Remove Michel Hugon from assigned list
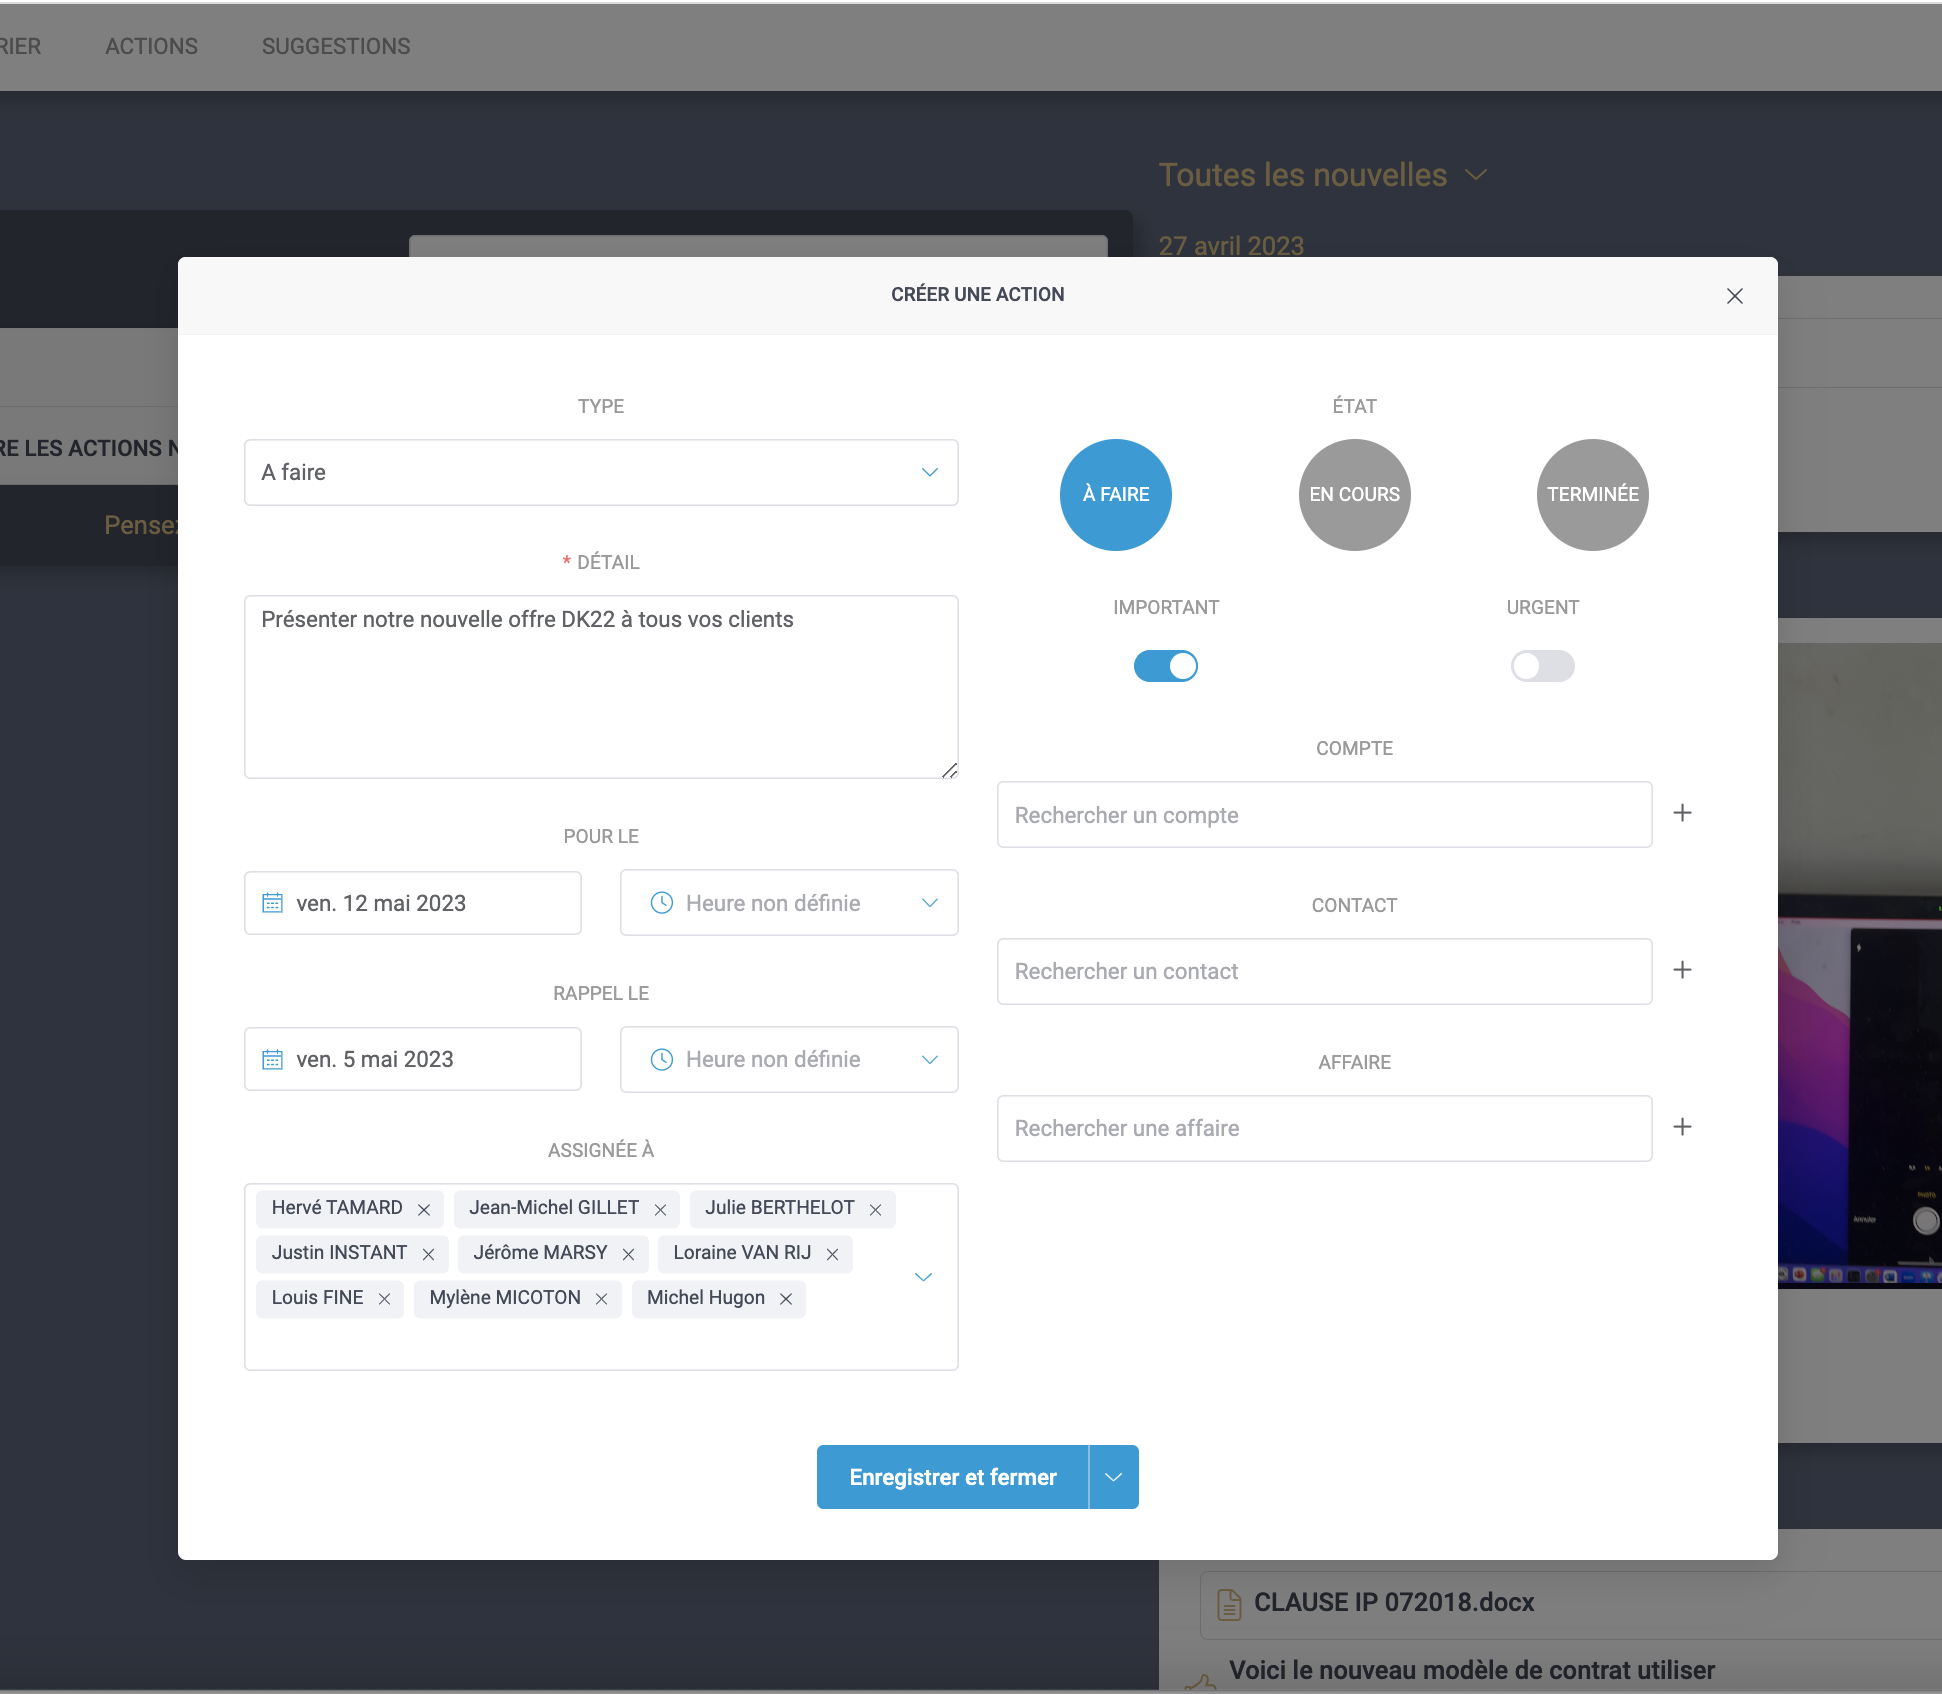The height and width of the screenshot is (1694, 1942). click(786, 1299)
